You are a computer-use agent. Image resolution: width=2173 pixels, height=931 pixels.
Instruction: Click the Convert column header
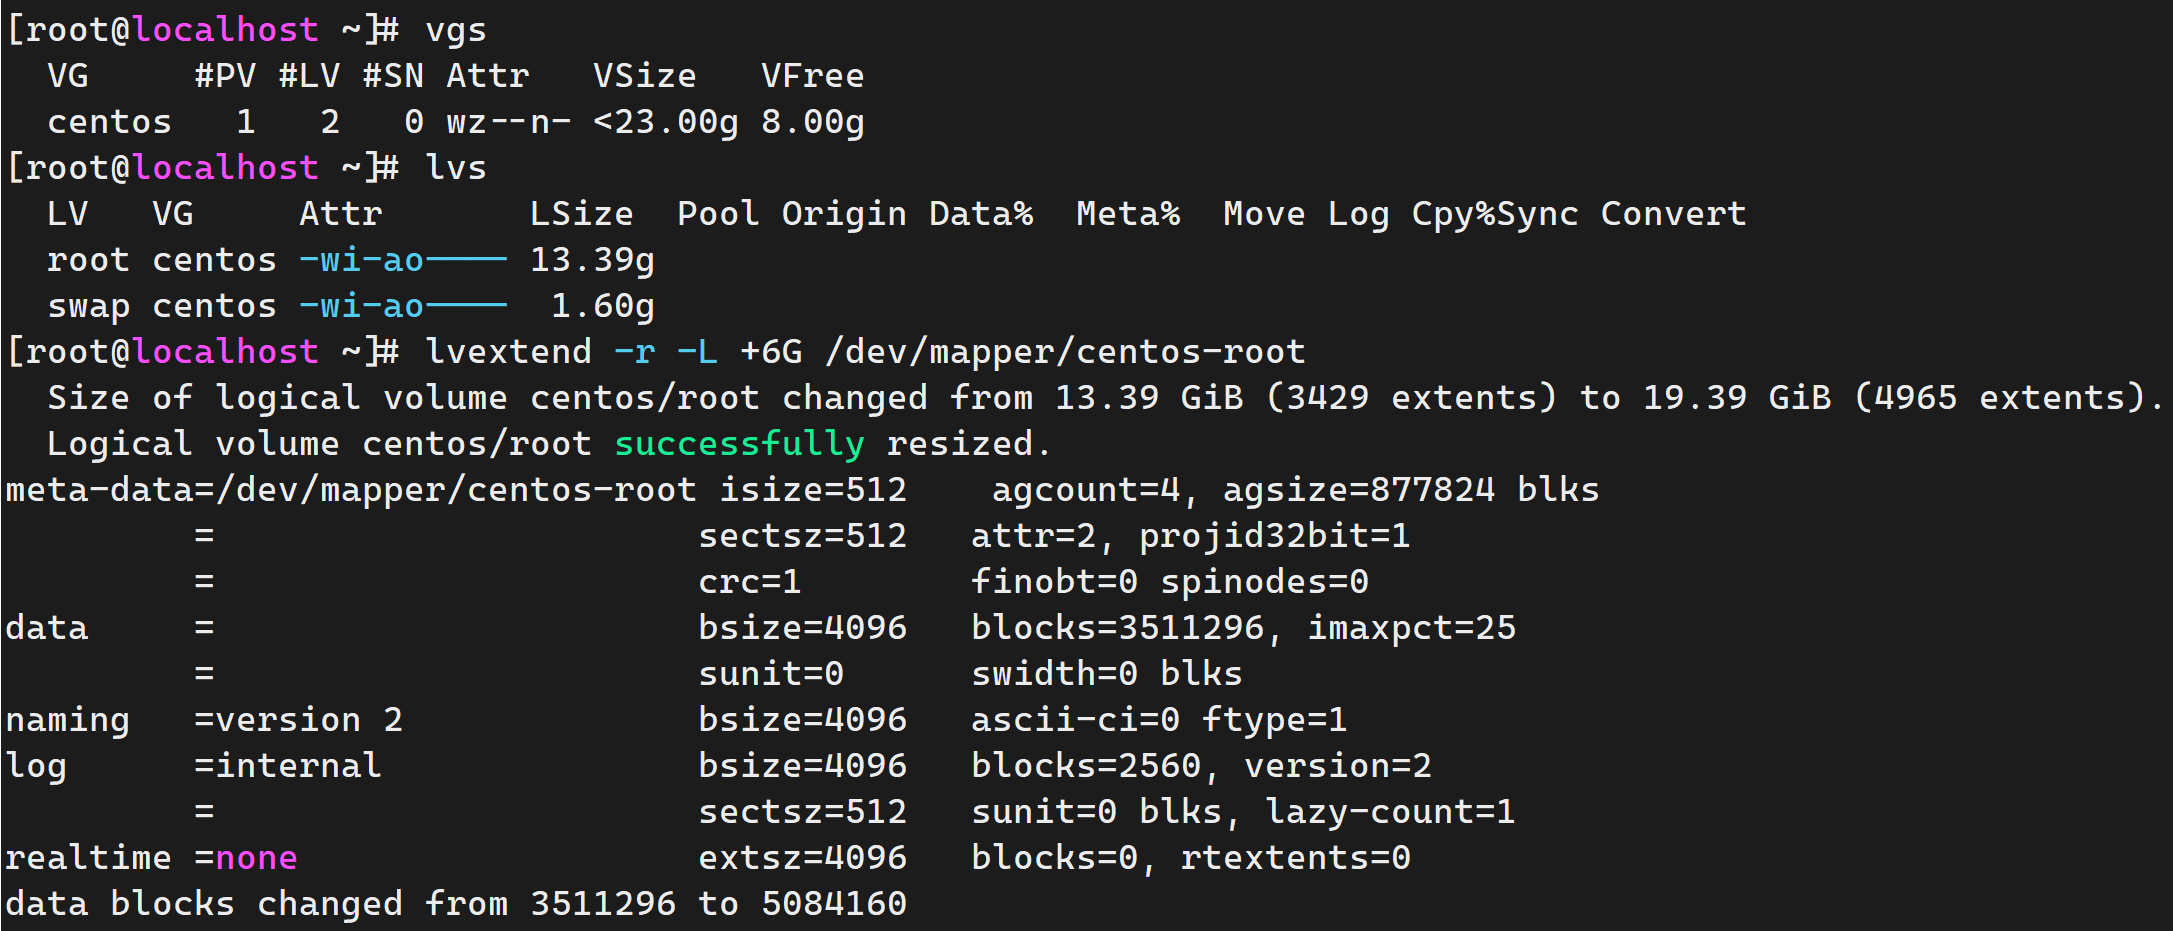[x=1673, y=214]
